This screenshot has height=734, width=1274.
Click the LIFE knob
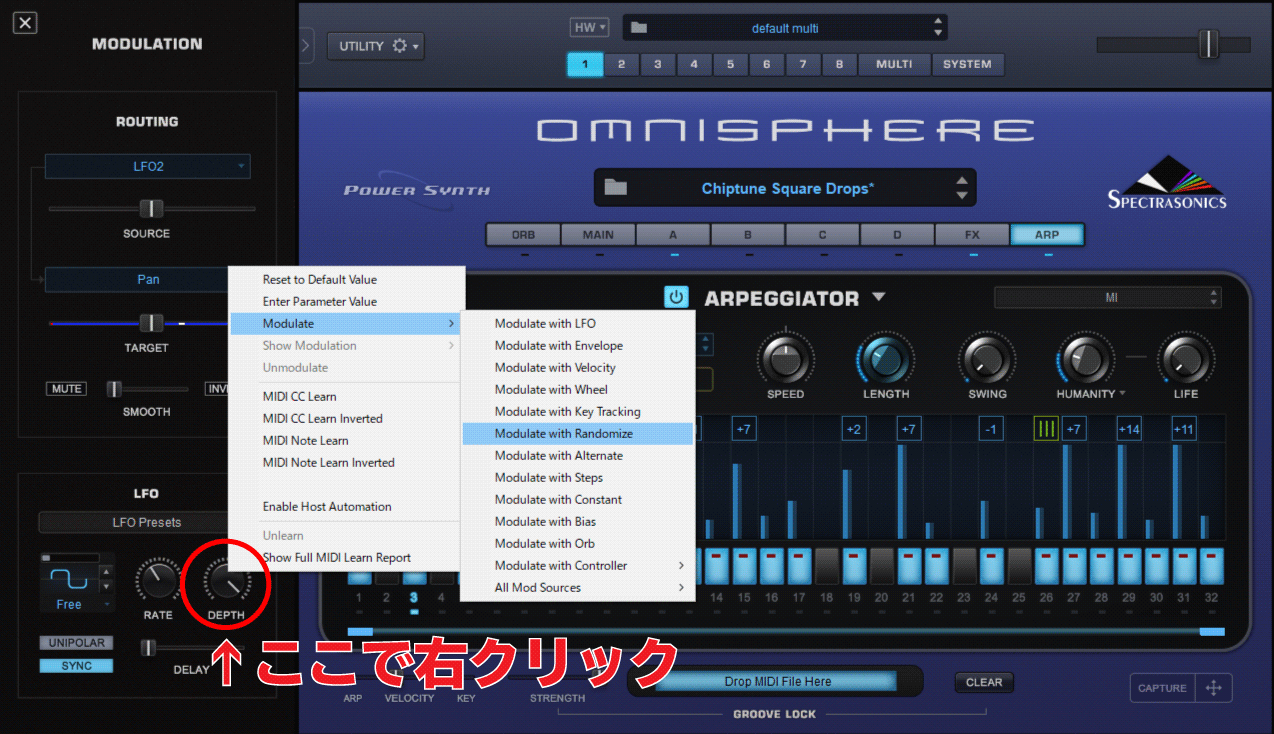(x=1185, y=358)
